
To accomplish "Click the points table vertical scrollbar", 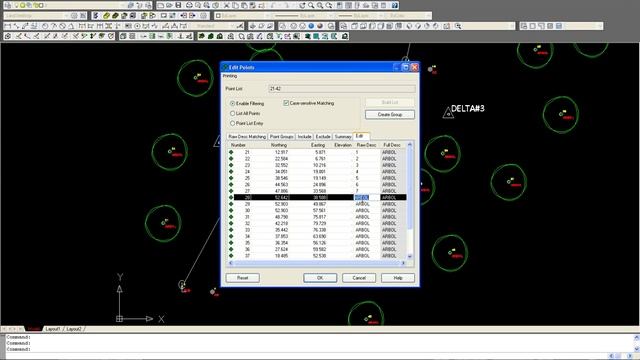I will [x=410, y=200].
